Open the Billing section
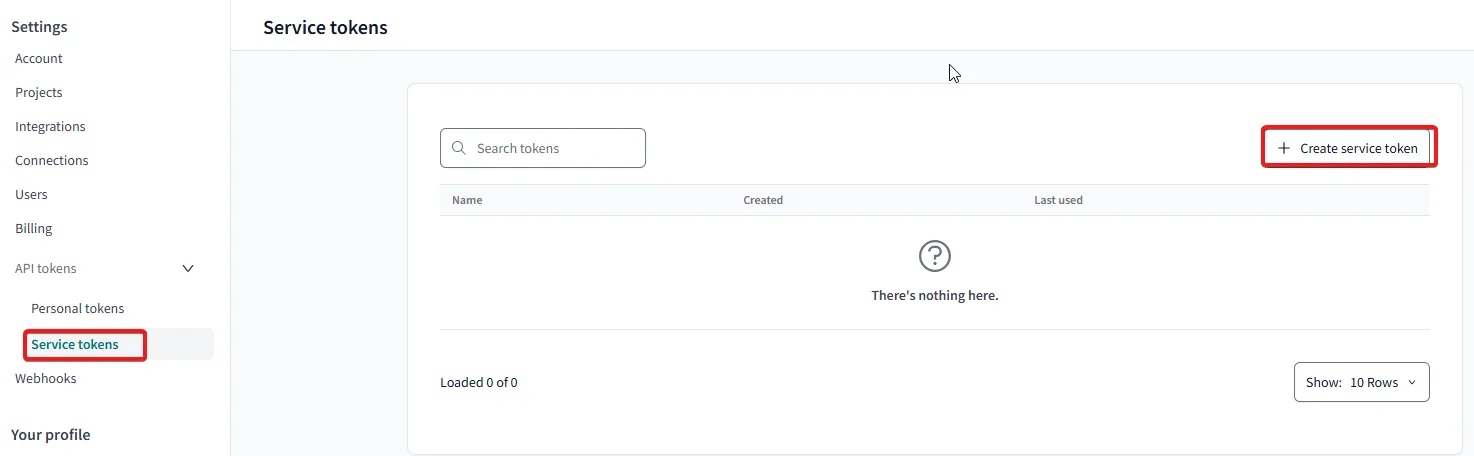This screenshot has width=1474, height=456. pos(34,228)
